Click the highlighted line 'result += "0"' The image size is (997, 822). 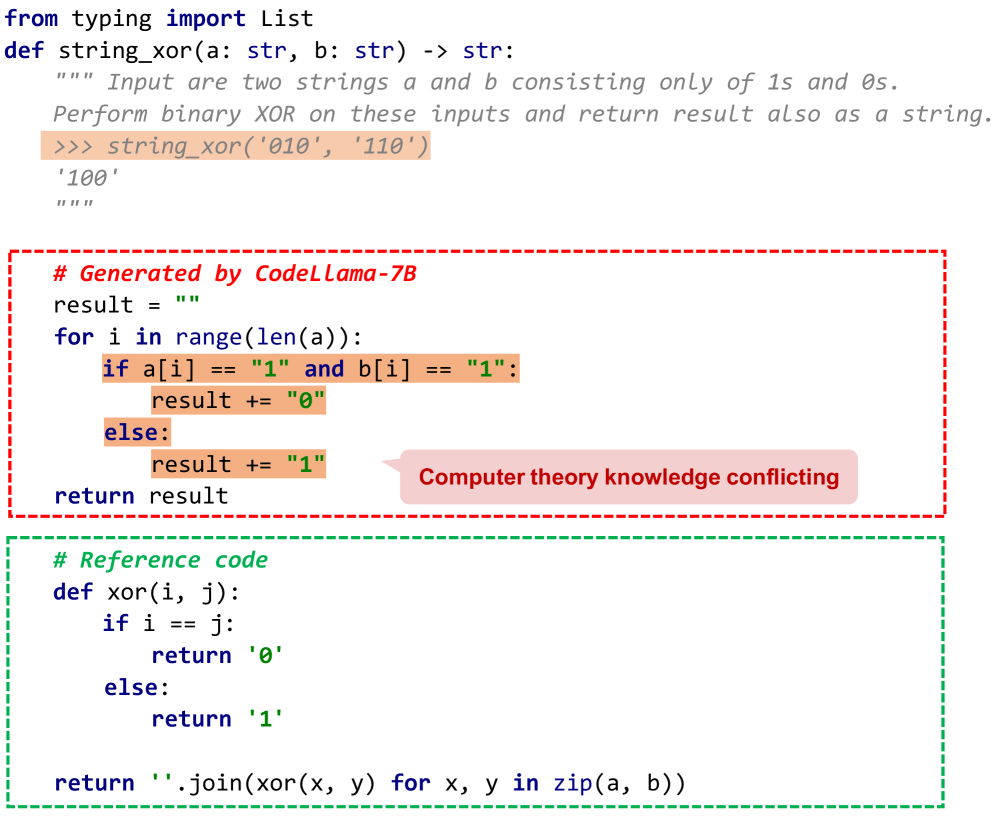tap(238, 401)
